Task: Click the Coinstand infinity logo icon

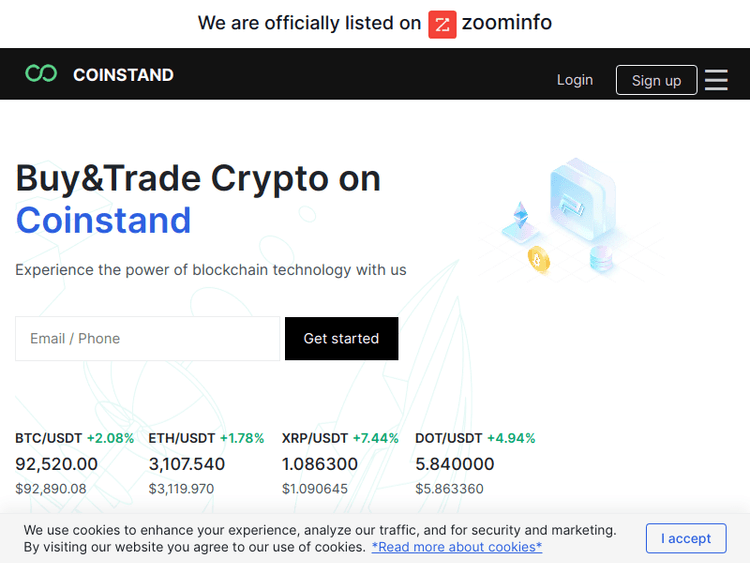Action: [x=41, y=74]
